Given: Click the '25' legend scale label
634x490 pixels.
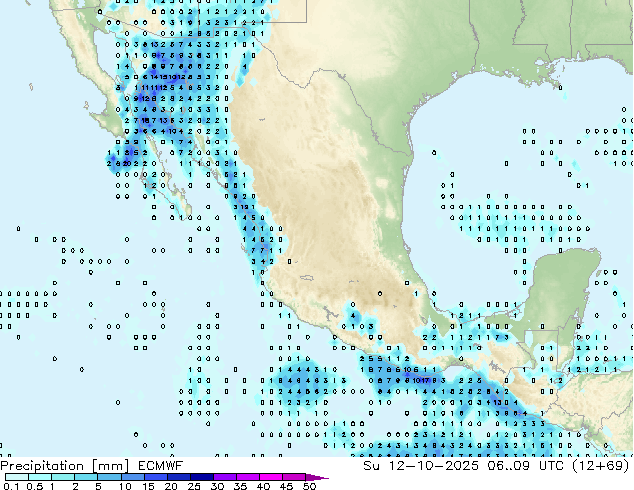Looking at the screenshot, I should pos(194,486).
